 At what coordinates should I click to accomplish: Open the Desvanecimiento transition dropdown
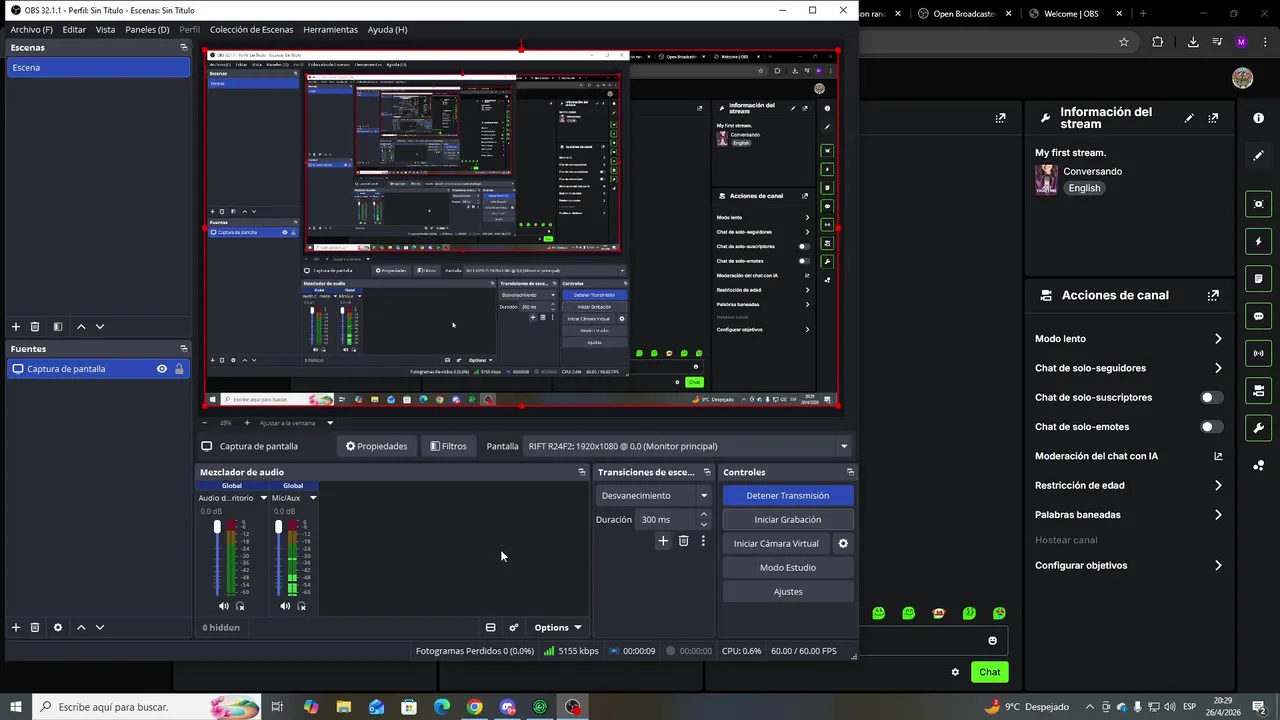654,495
